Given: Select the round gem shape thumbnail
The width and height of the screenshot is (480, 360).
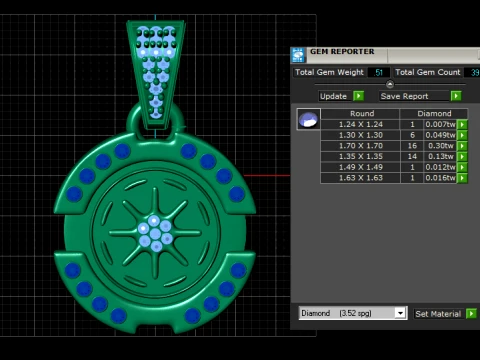Looking at the screenshot, I should point(308,119).
